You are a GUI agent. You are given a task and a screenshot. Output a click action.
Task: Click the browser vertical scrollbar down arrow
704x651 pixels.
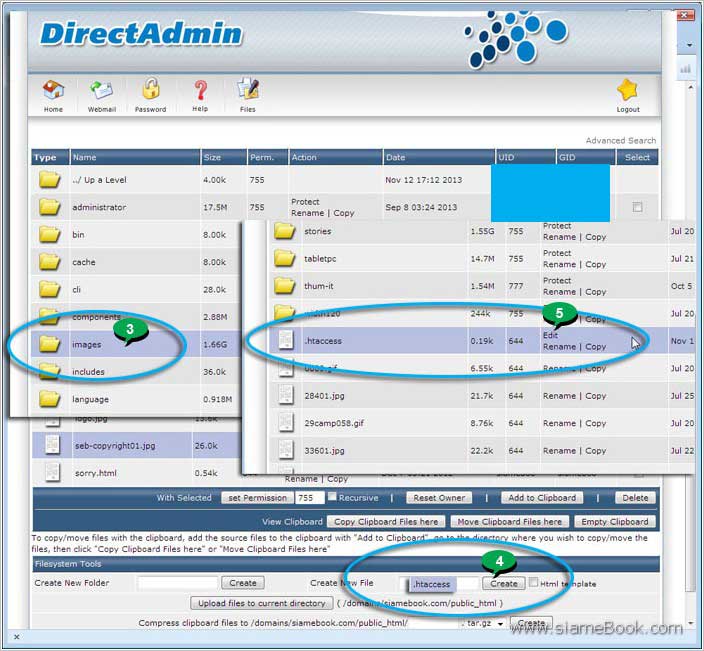pos(691,624)
